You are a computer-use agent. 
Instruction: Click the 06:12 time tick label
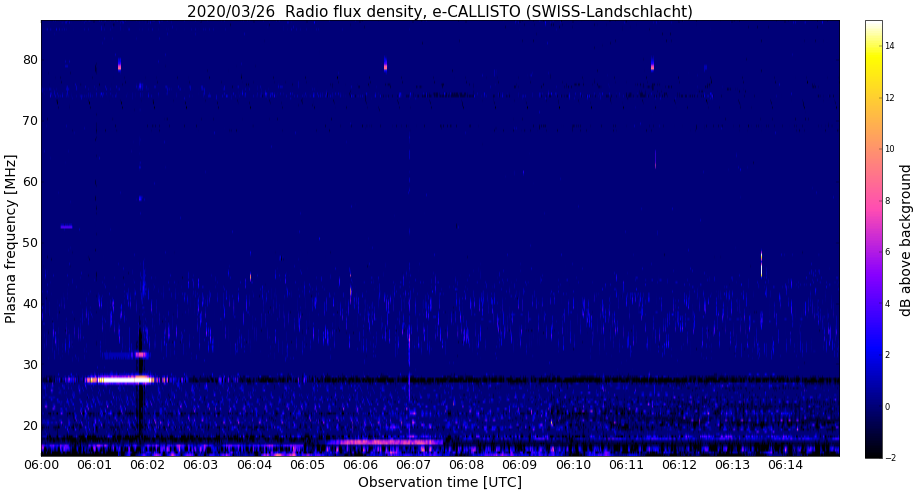click(680, 465)
